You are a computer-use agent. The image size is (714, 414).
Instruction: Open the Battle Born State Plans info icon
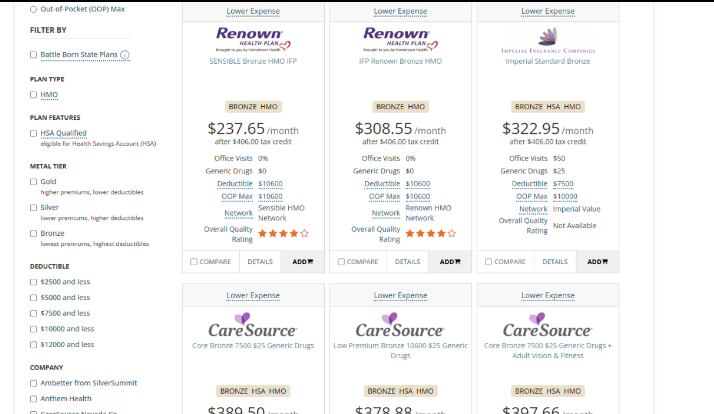[x=125, y=55]
